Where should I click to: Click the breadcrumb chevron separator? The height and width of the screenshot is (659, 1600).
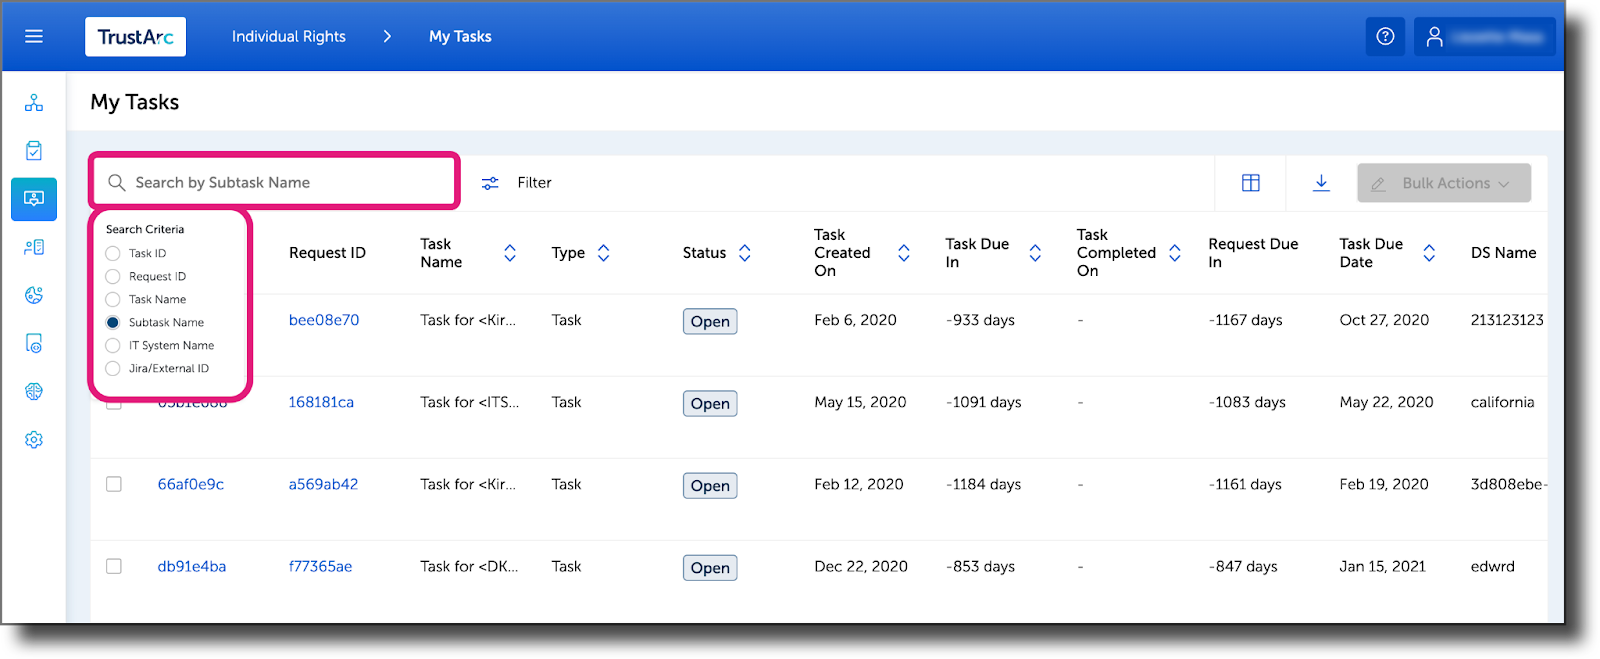point(387,37)
